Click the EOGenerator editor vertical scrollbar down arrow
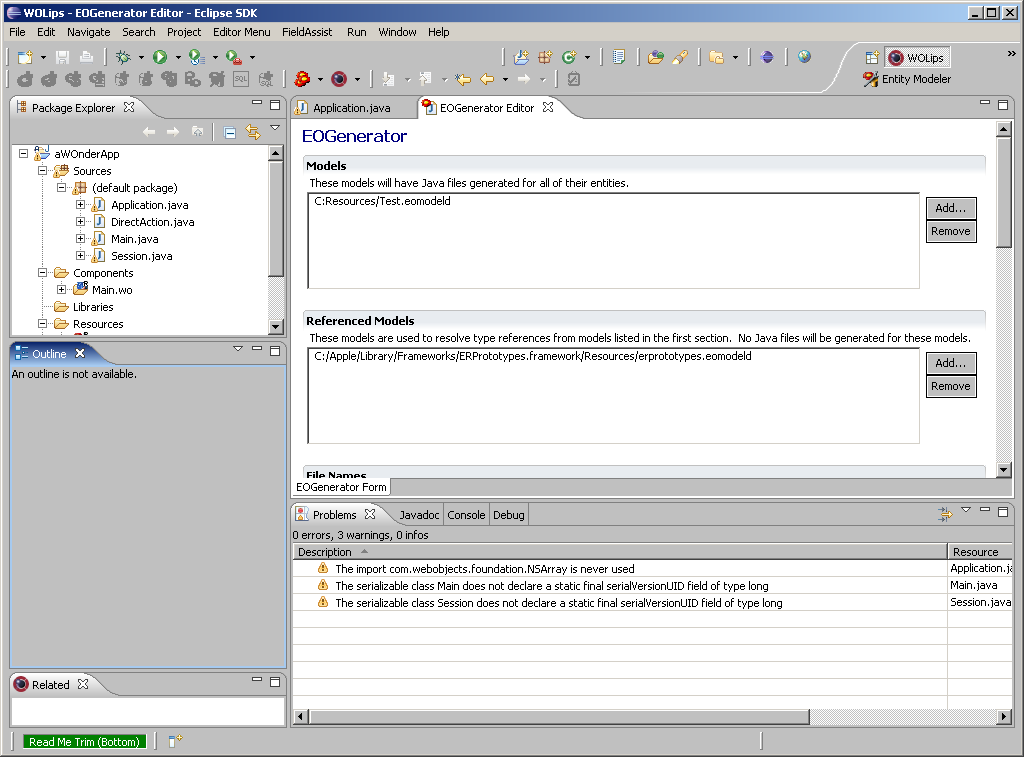The width and height of the screenshot is (1024, 757). pos(1004,470)
